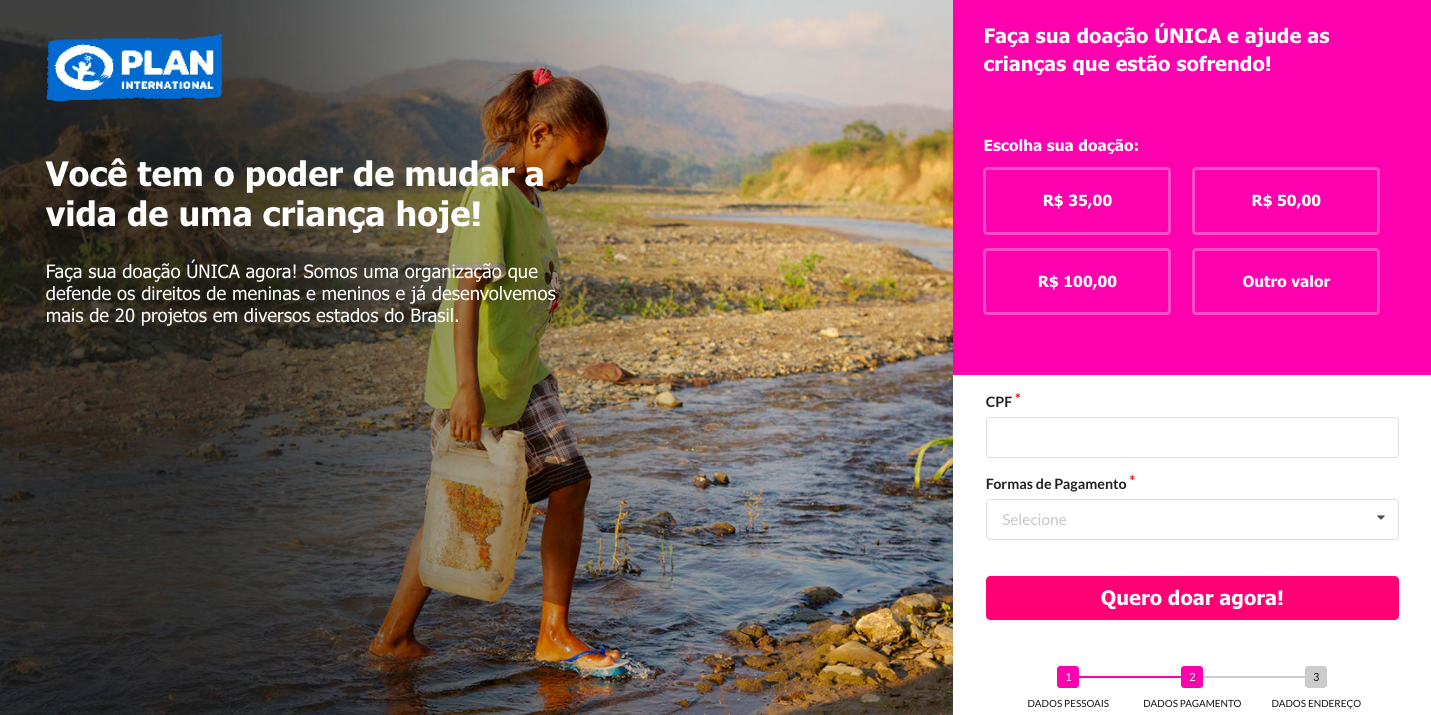
Task: Select the Outro valor option
Action: (1286, 282)
